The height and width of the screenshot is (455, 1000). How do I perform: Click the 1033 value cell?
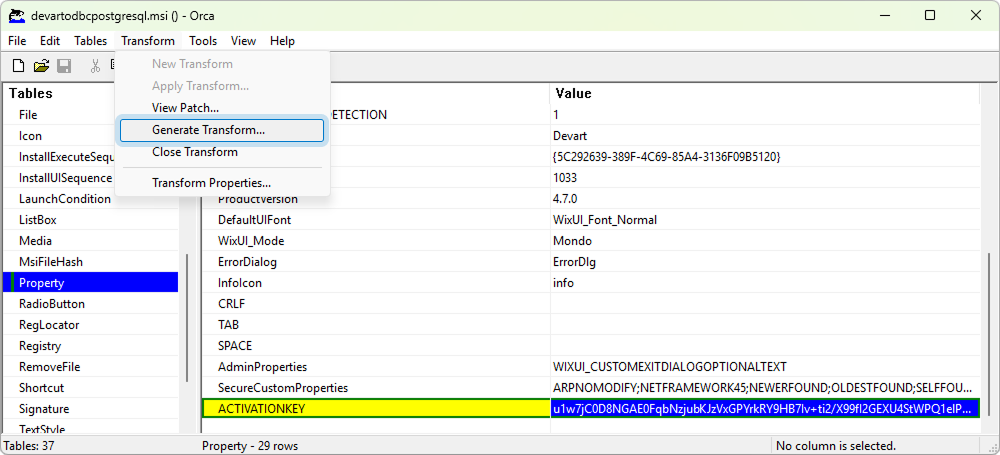click(x=765, y=178)
